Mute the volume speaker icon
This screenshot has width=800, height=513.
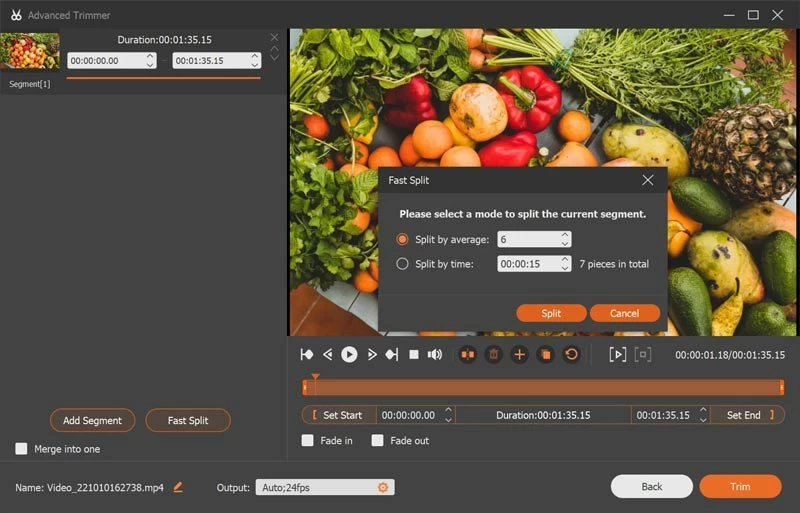click(435, 354)
